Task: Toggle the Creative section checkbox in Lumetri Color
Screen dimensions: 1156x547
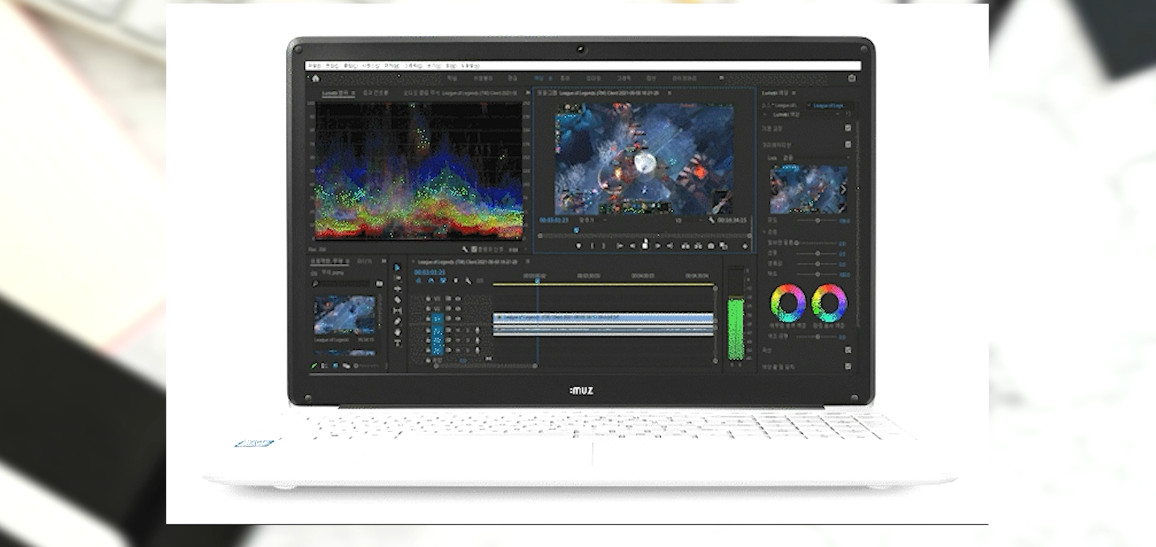Action: [849, 144]
